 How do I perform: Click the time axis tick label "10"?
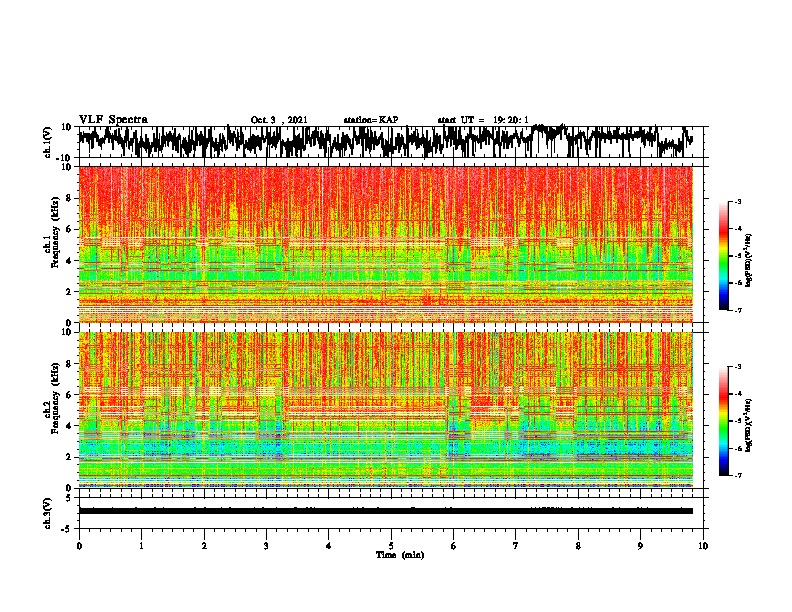pos(703,546)
